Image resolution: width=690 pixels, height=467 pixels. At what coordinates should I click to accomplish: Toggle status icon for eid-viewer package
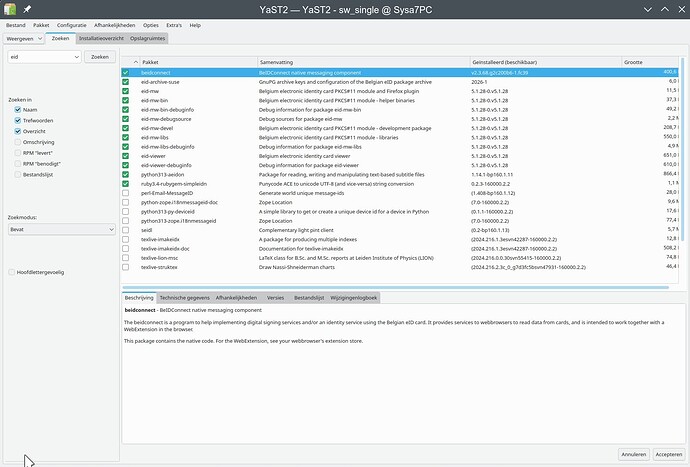coord(125,156)
